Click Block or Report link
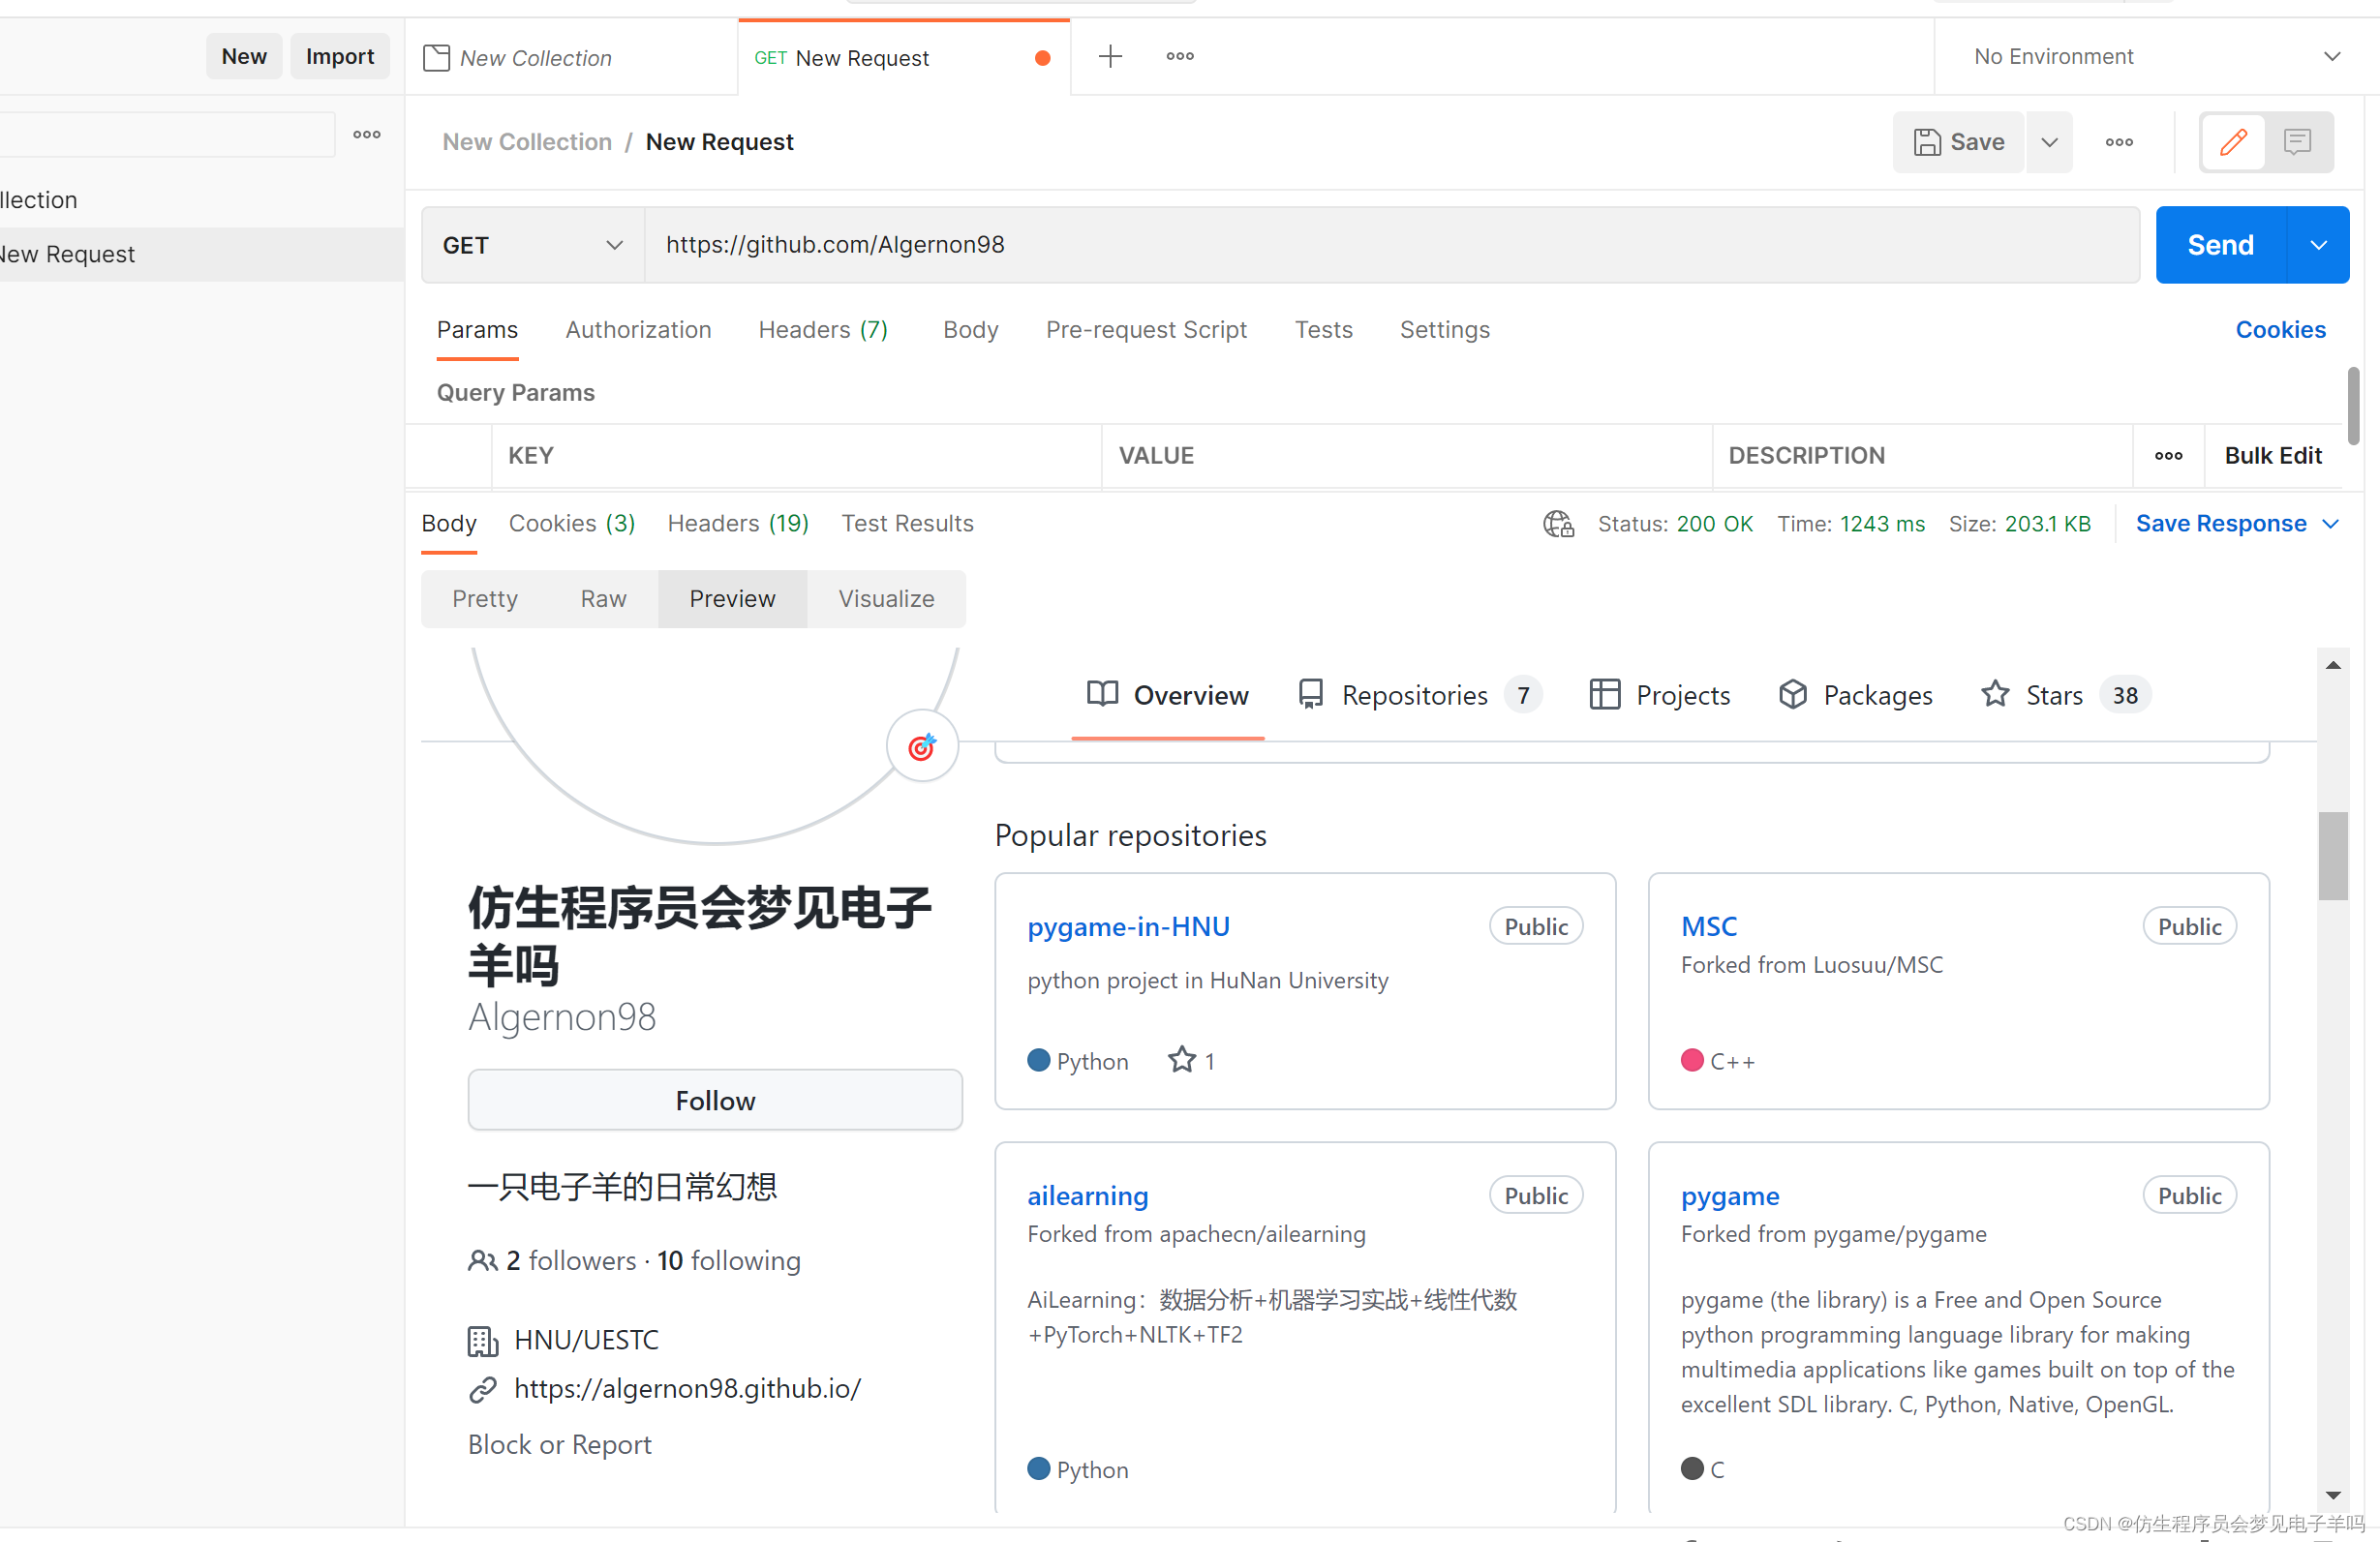Viewport: 2380px width, 1542px height. [560, 1446]
